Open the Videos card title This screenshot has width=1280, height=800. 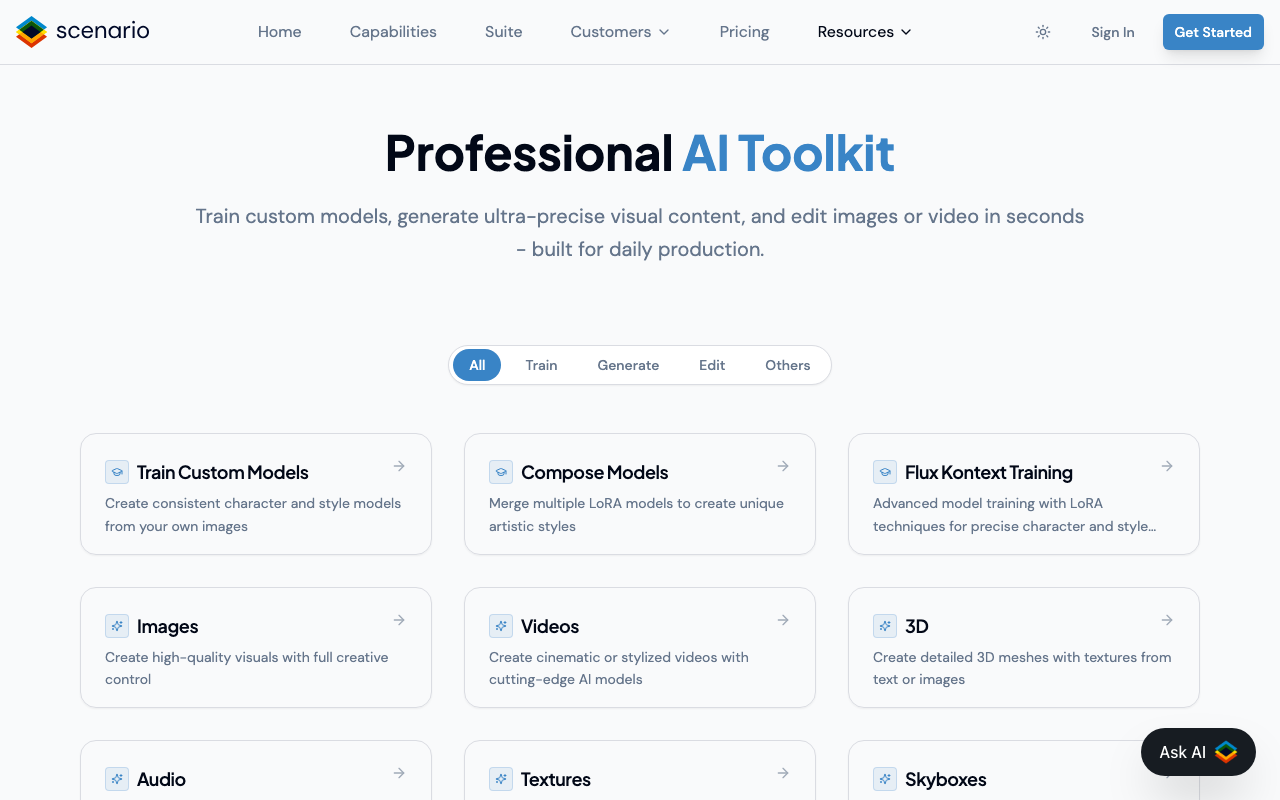[x=550, y=626]
